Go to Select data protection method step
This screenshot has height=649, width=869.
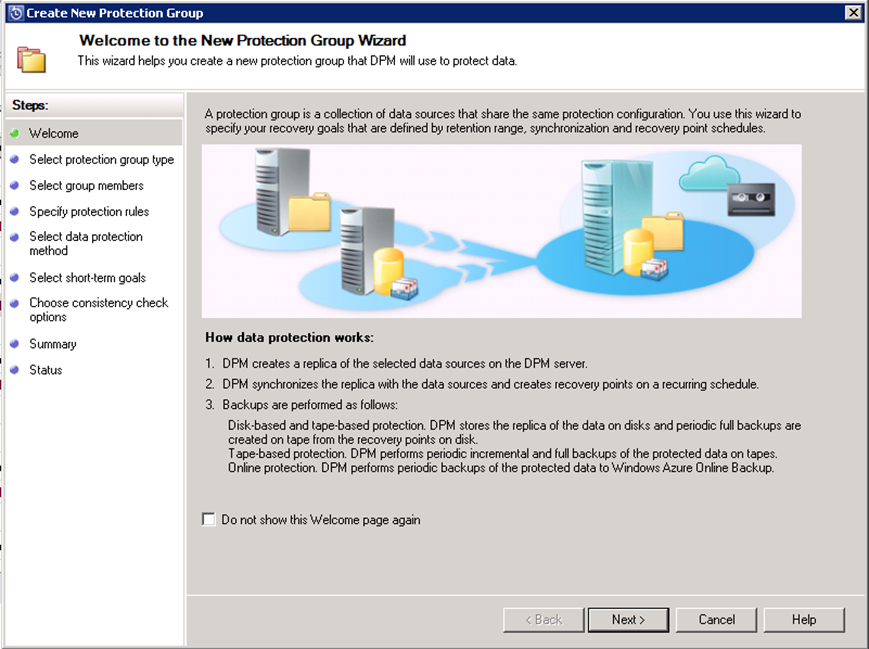(86, 243)
